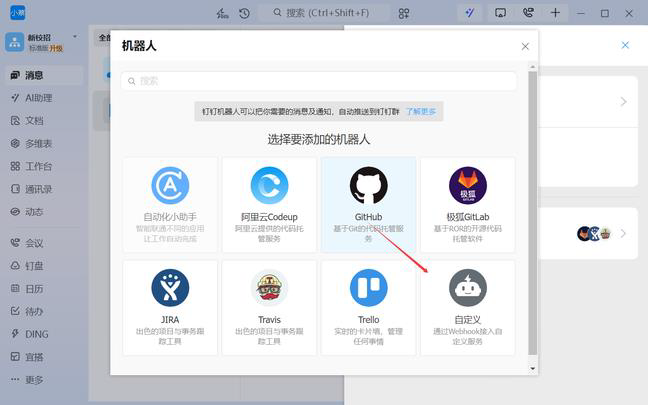The height and width of the screenshot is (405, 648).
Task: Choose the 阿里云Codeup robot
Action: [269, 205]
